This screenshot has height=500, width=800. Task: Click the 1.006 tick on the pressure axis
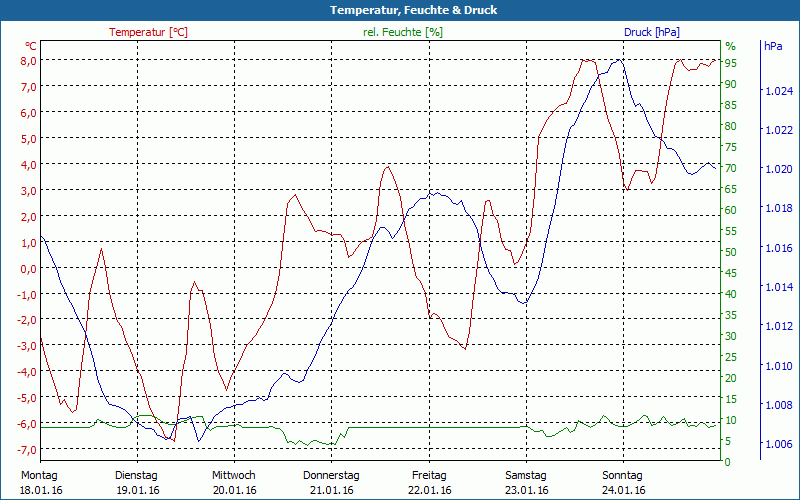point(777,444)
